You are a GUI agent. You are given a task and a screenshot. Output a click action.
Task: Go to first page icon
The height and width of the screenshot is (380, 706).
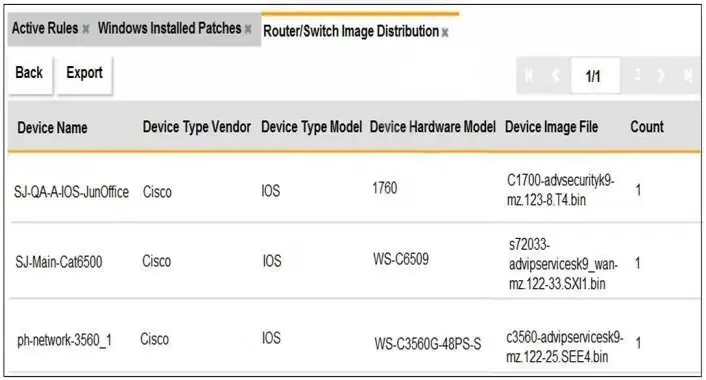pyautogui.click(x=529, y=75)
